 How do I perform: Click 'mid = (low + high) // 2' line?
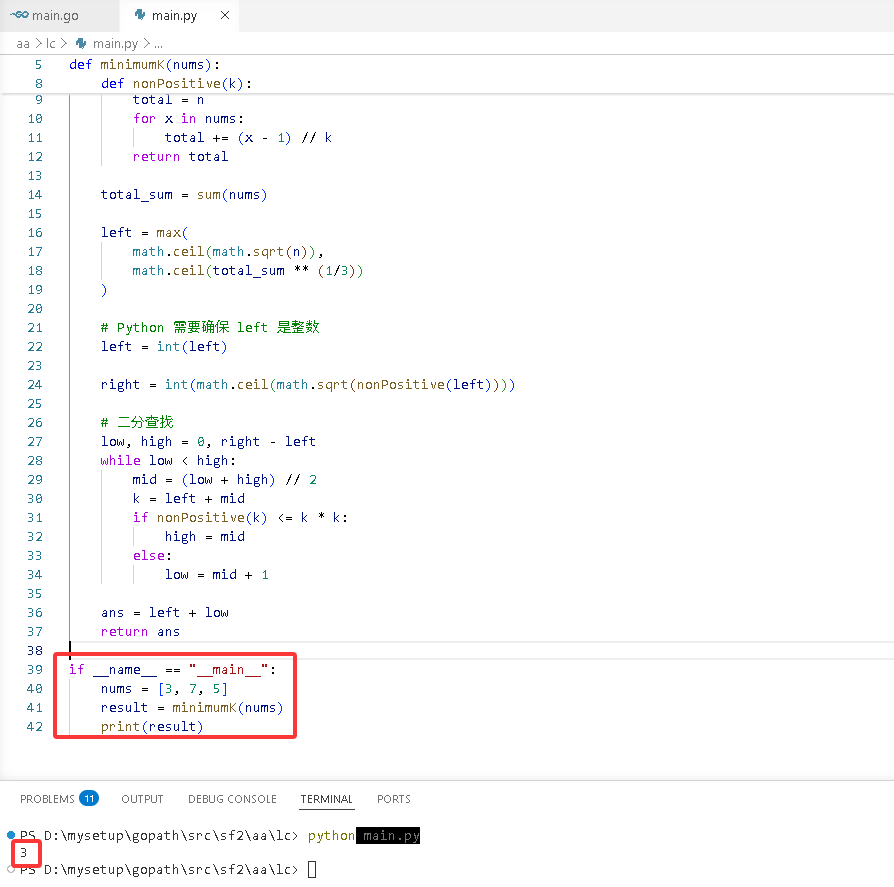click(225, 480)
